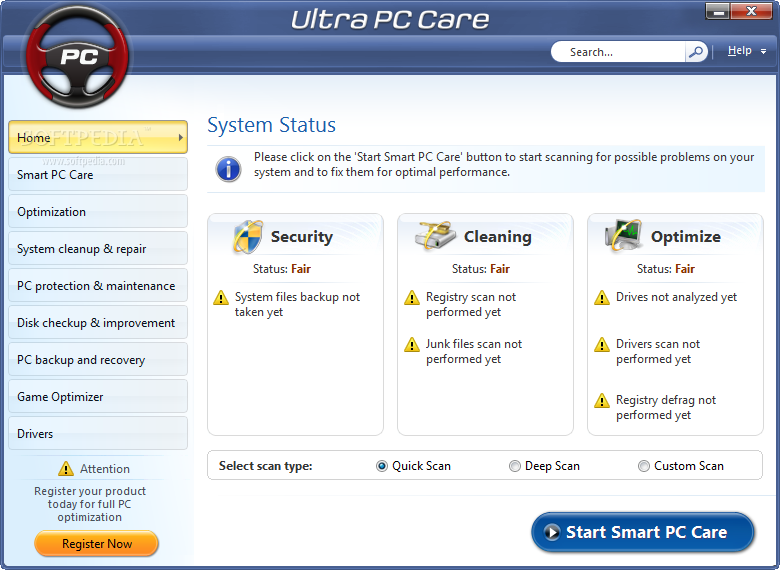This screenshot has width=780, height=570.
Task: Click the Attention warning icon
Action: (x=66, y=469)
